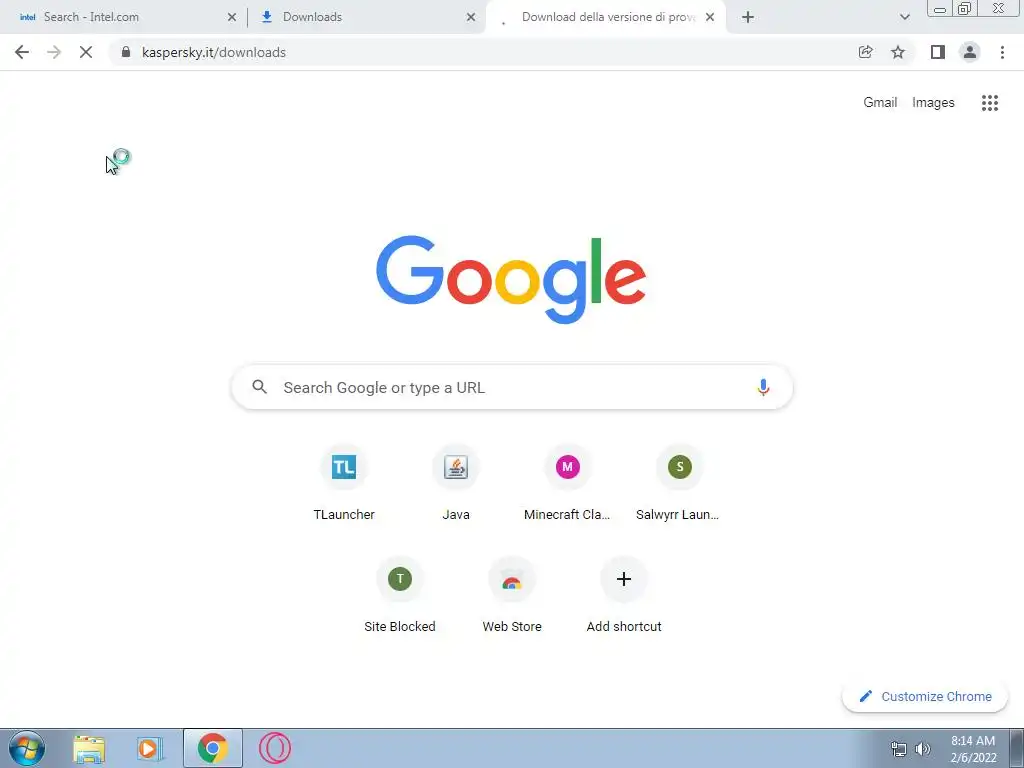Click the Chrome taskbar icon

(x=213, y=748)
